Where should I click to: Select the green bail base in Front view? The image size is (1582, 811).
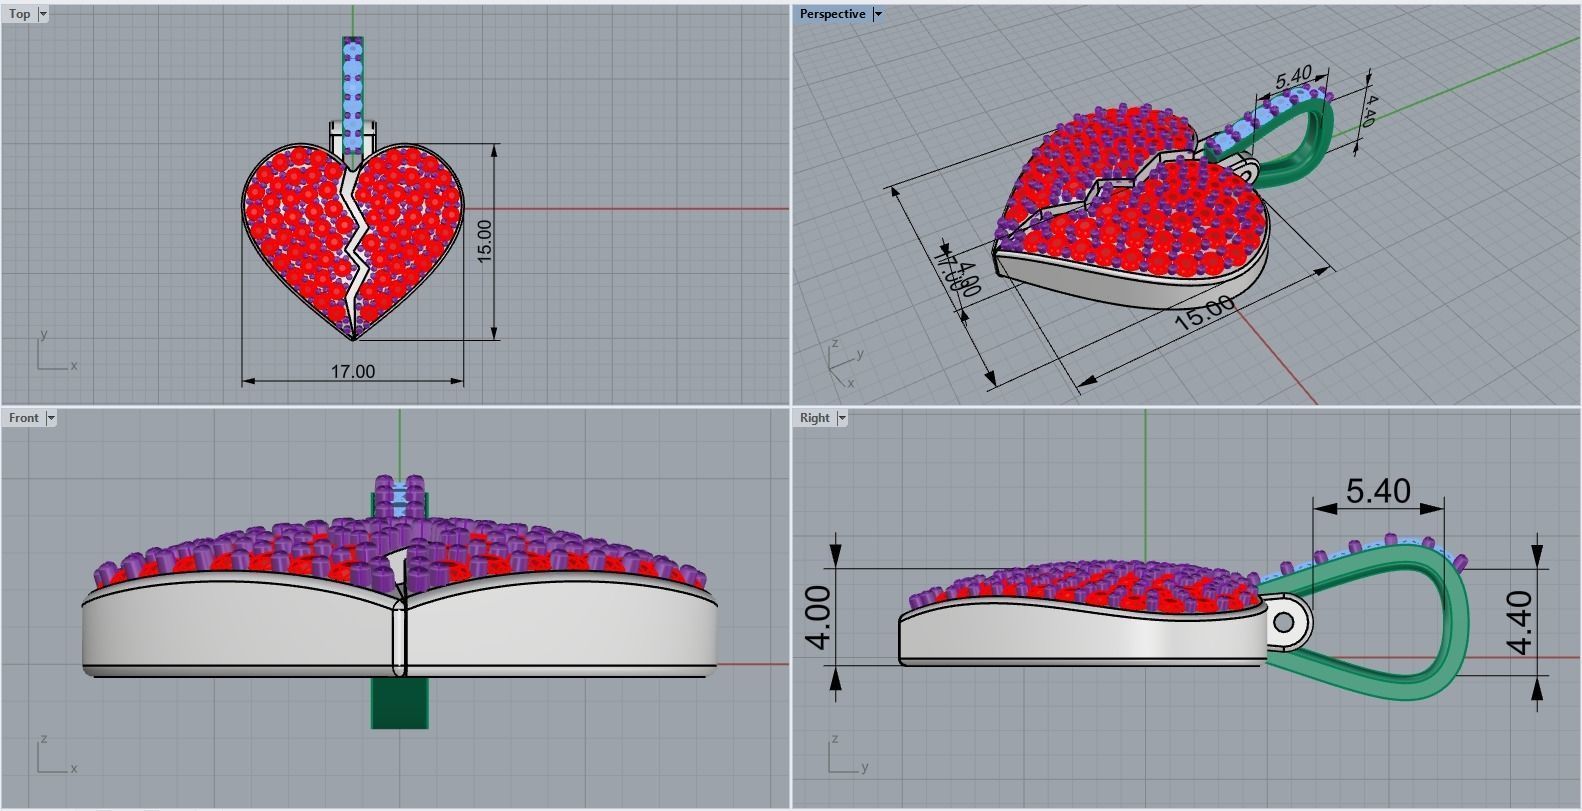(400, 703)
